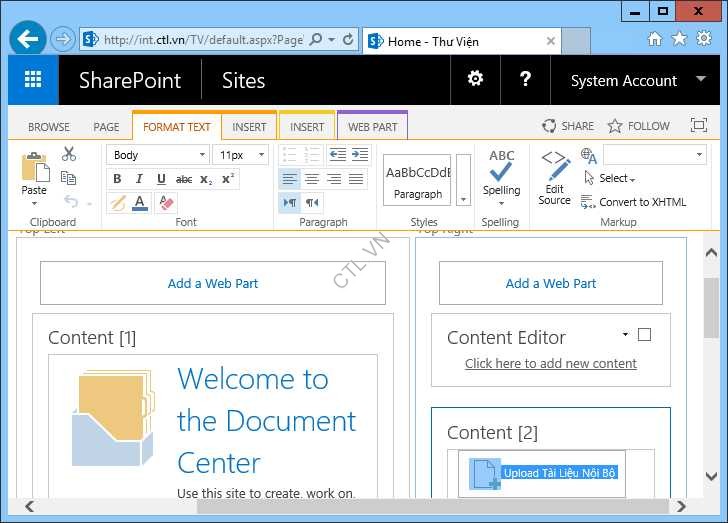Viewport: 728px width, 523px height.
Task: Click the Edit Source icon
Action: [x=555, y=178]
